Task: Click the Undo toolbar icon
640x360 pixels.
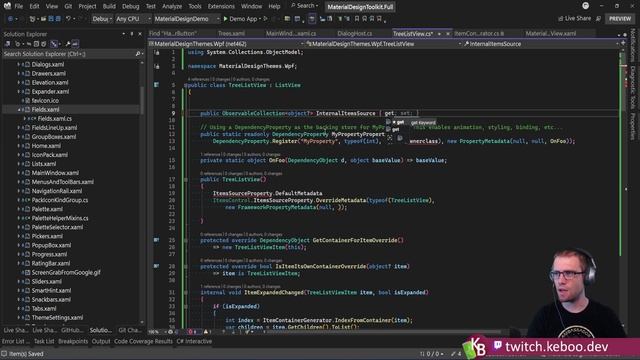Action: pyautogui.click(x=69, y=19)
